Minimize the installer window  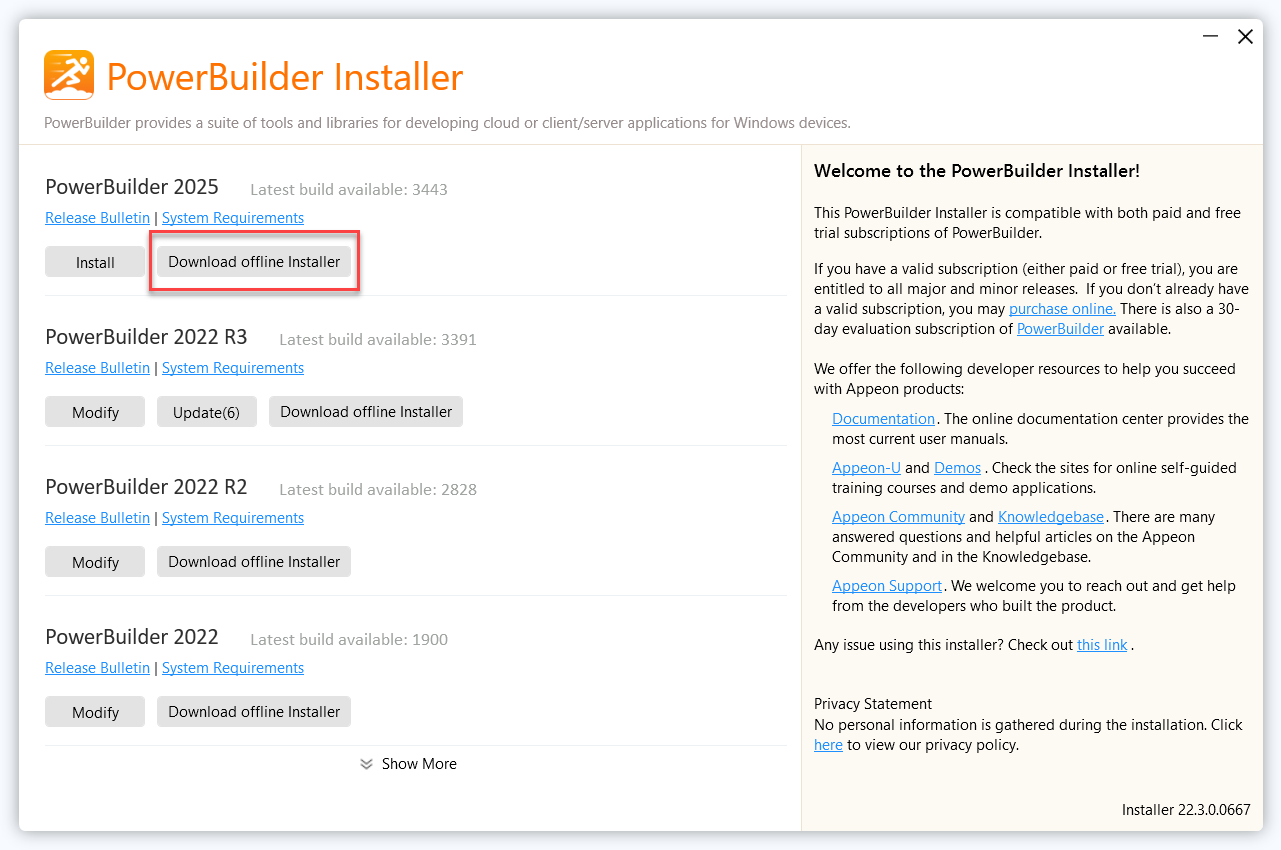point(1210,37)
